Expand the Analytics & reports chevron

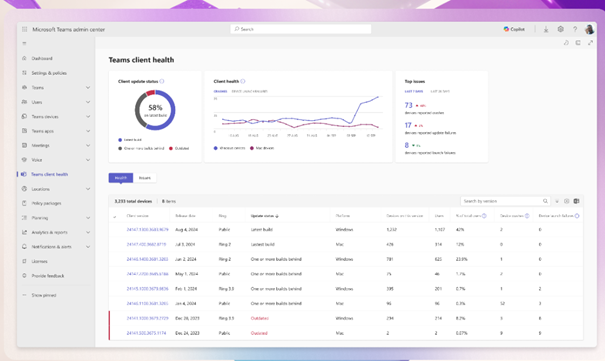(x=88, y=232)
